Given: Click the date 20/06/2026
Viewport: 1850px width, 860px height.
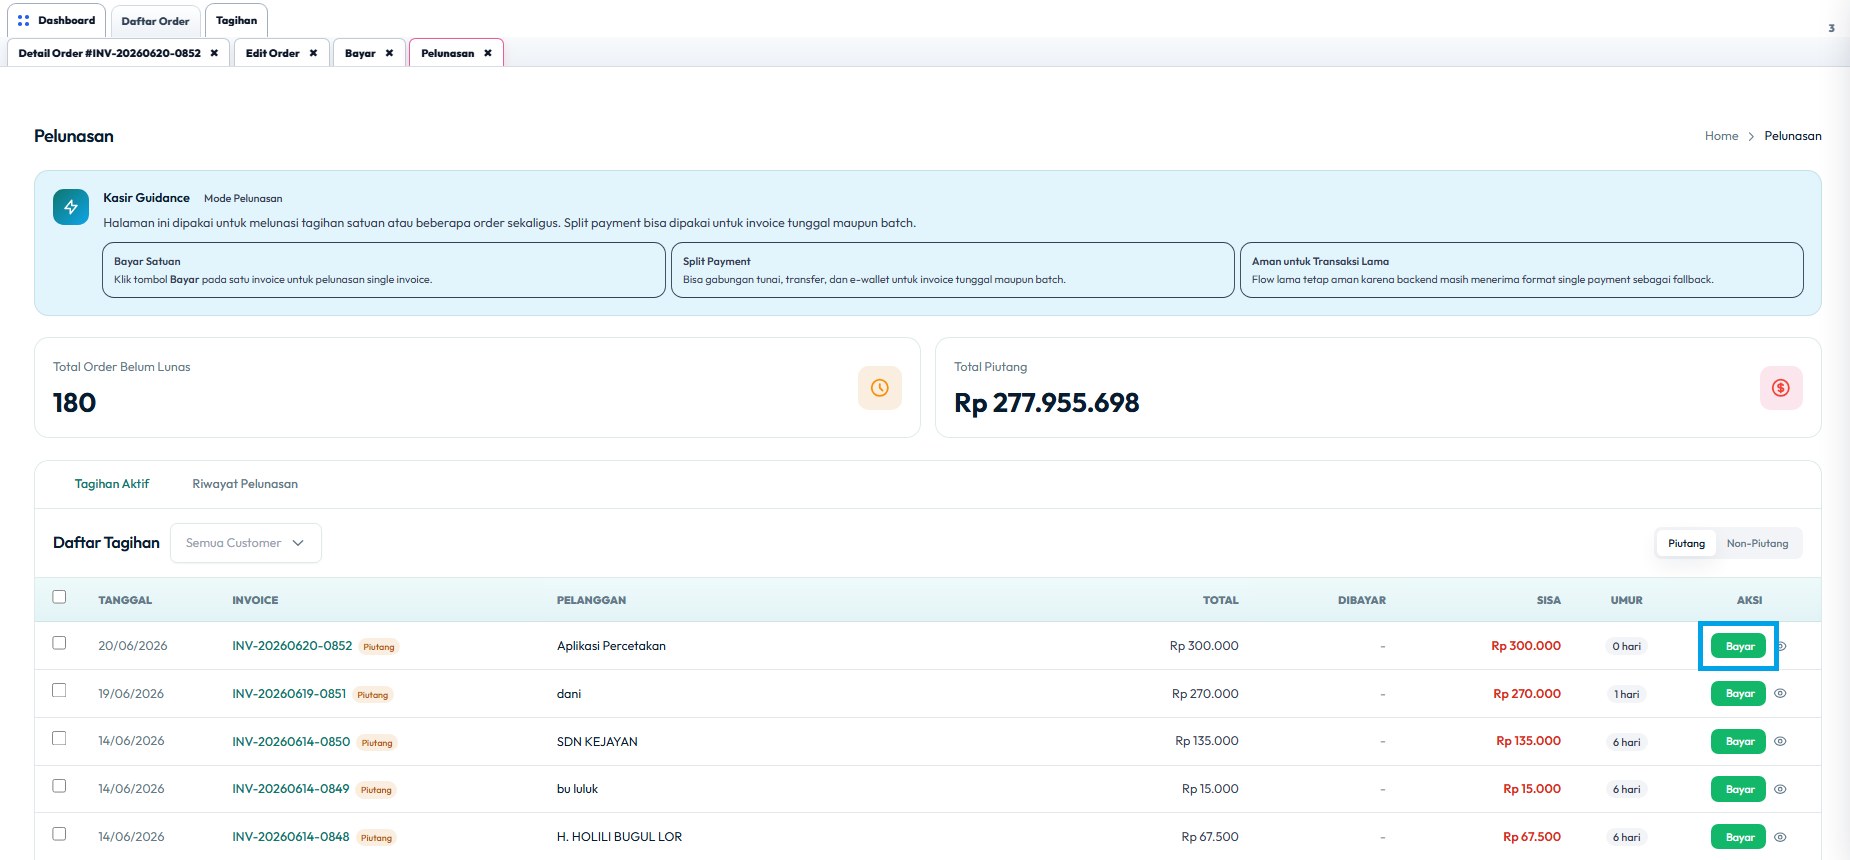Looking at the screenshot, I should click(133, 646).
